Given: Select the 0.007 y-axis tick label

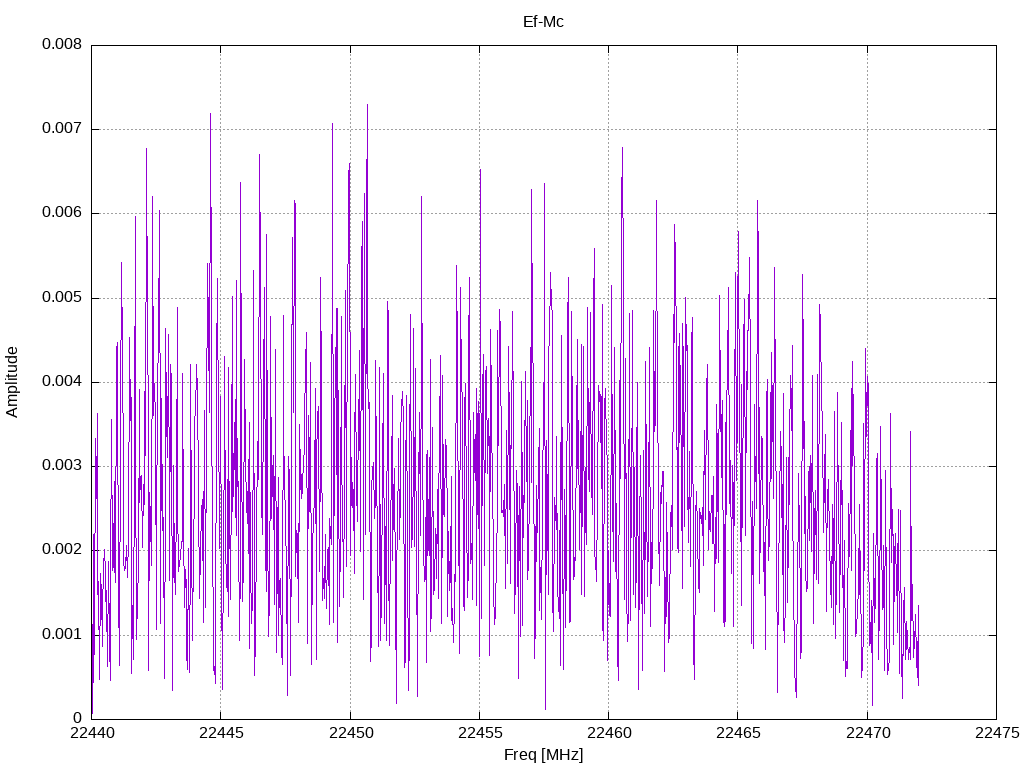Looking at the screenshot, I should pos(62,129).
